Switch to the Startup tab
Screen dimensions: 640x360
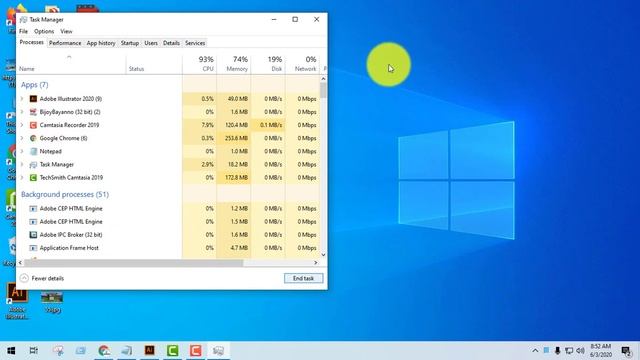coord(130,43)
